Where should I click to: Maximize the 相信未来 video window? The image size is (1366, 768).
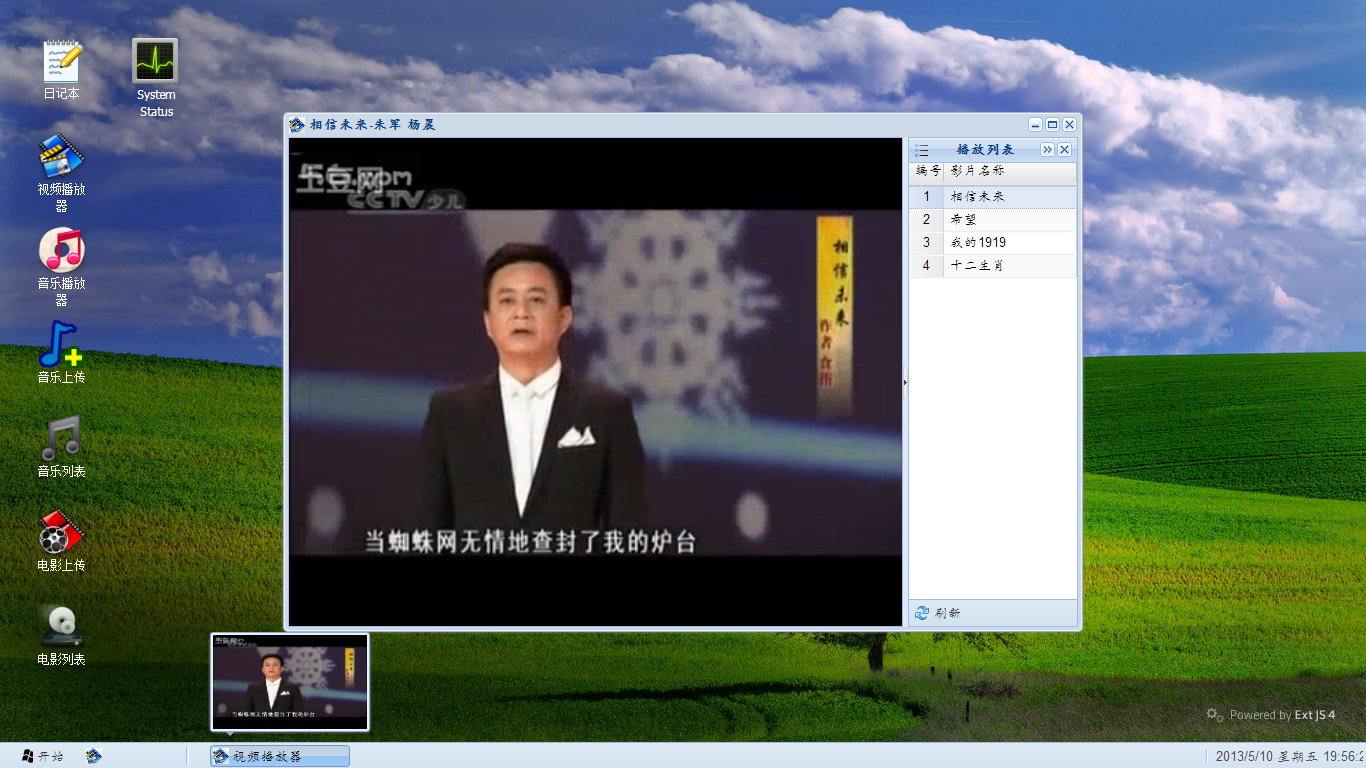tap(1052, 125)
